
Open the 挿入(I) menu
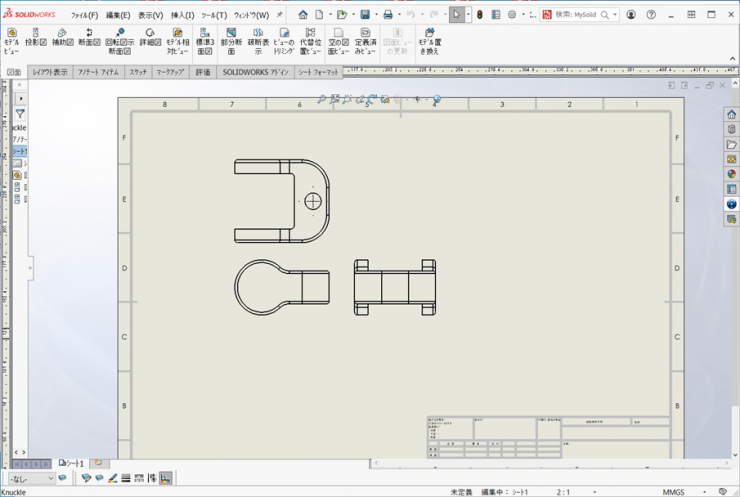[x=182, y=15]
